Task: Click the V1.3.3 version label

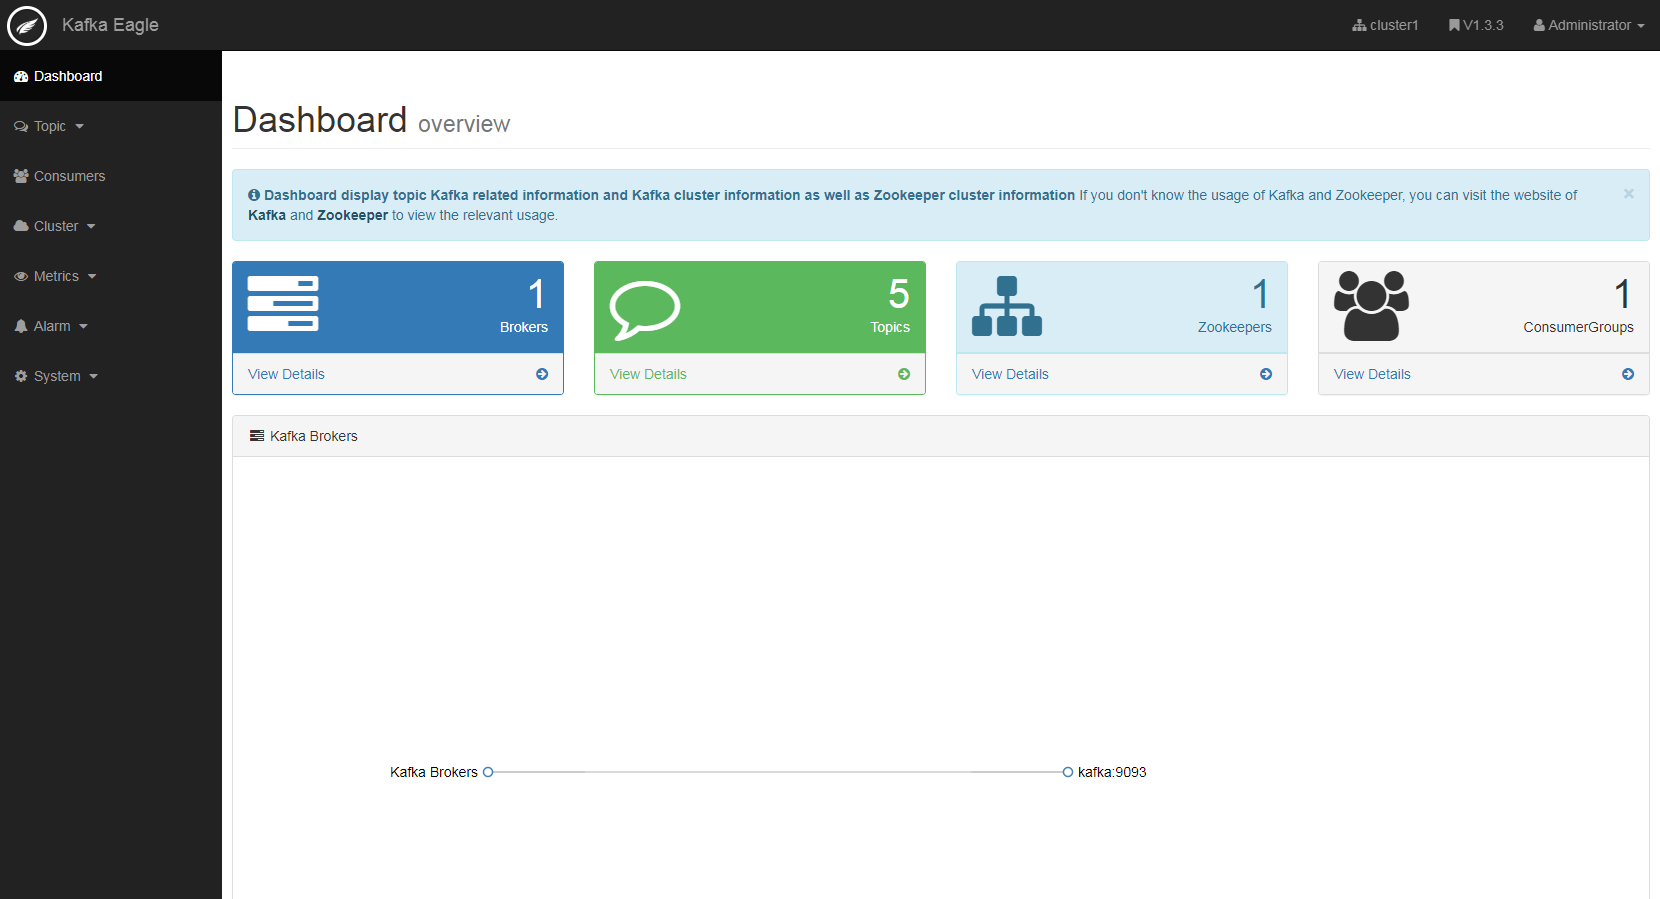Action: [1483, 25]
